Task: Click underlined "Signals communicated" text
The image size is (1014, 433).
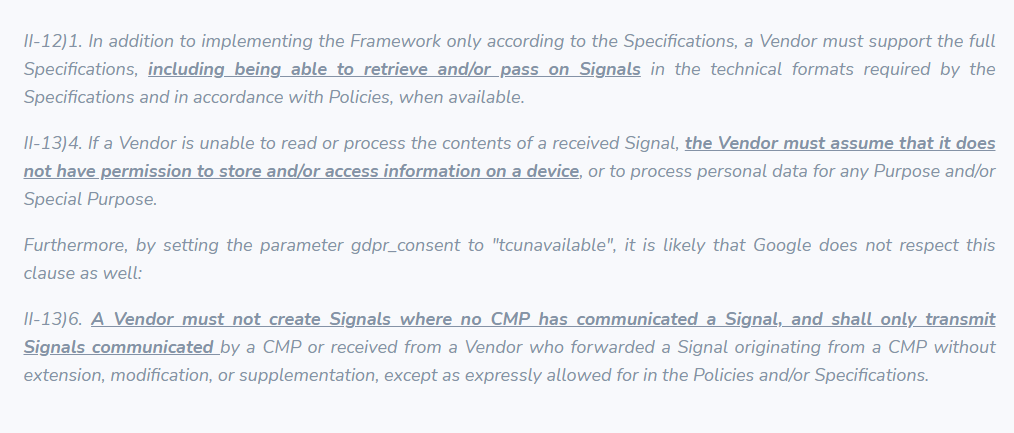Action: click(x=119, y=347)
